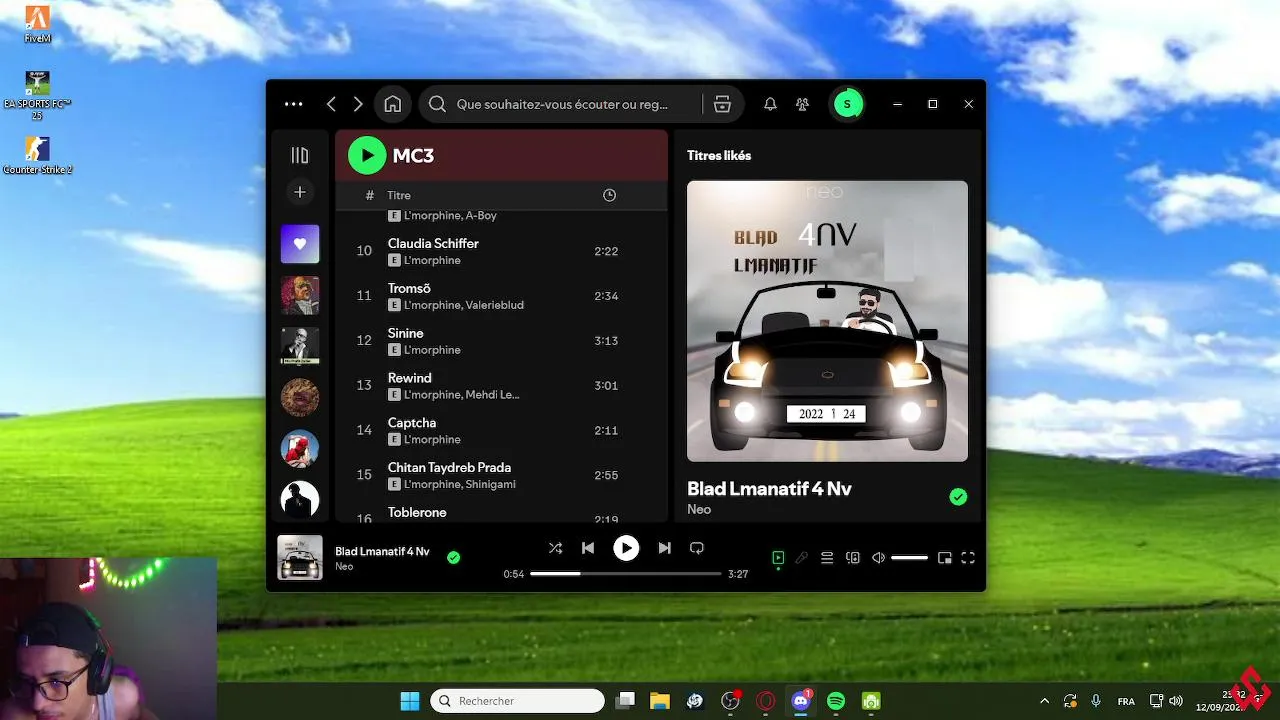Toggle Now Playing view button
This screenshot has height=720, width=1280.
pos(778,558)
